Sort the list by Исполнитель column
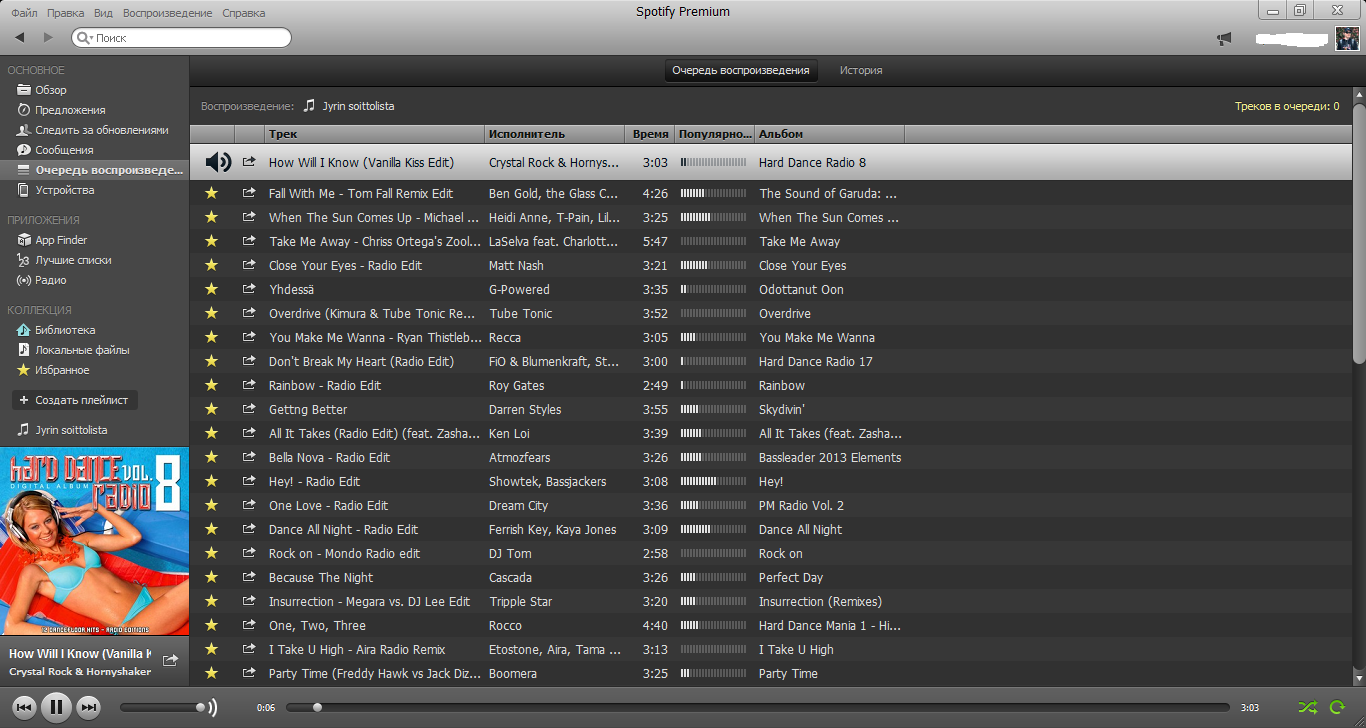 coord(556,134)
